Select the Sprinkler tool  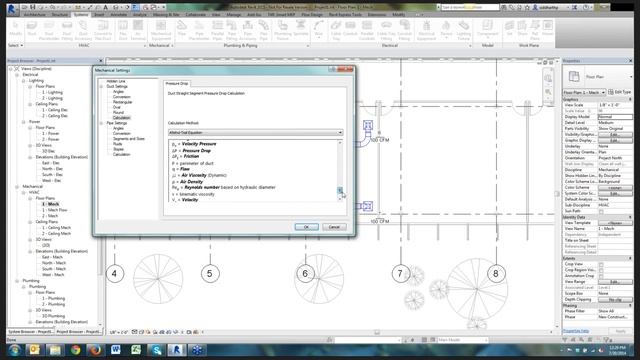pyautogui.click(x=301, y=29)
